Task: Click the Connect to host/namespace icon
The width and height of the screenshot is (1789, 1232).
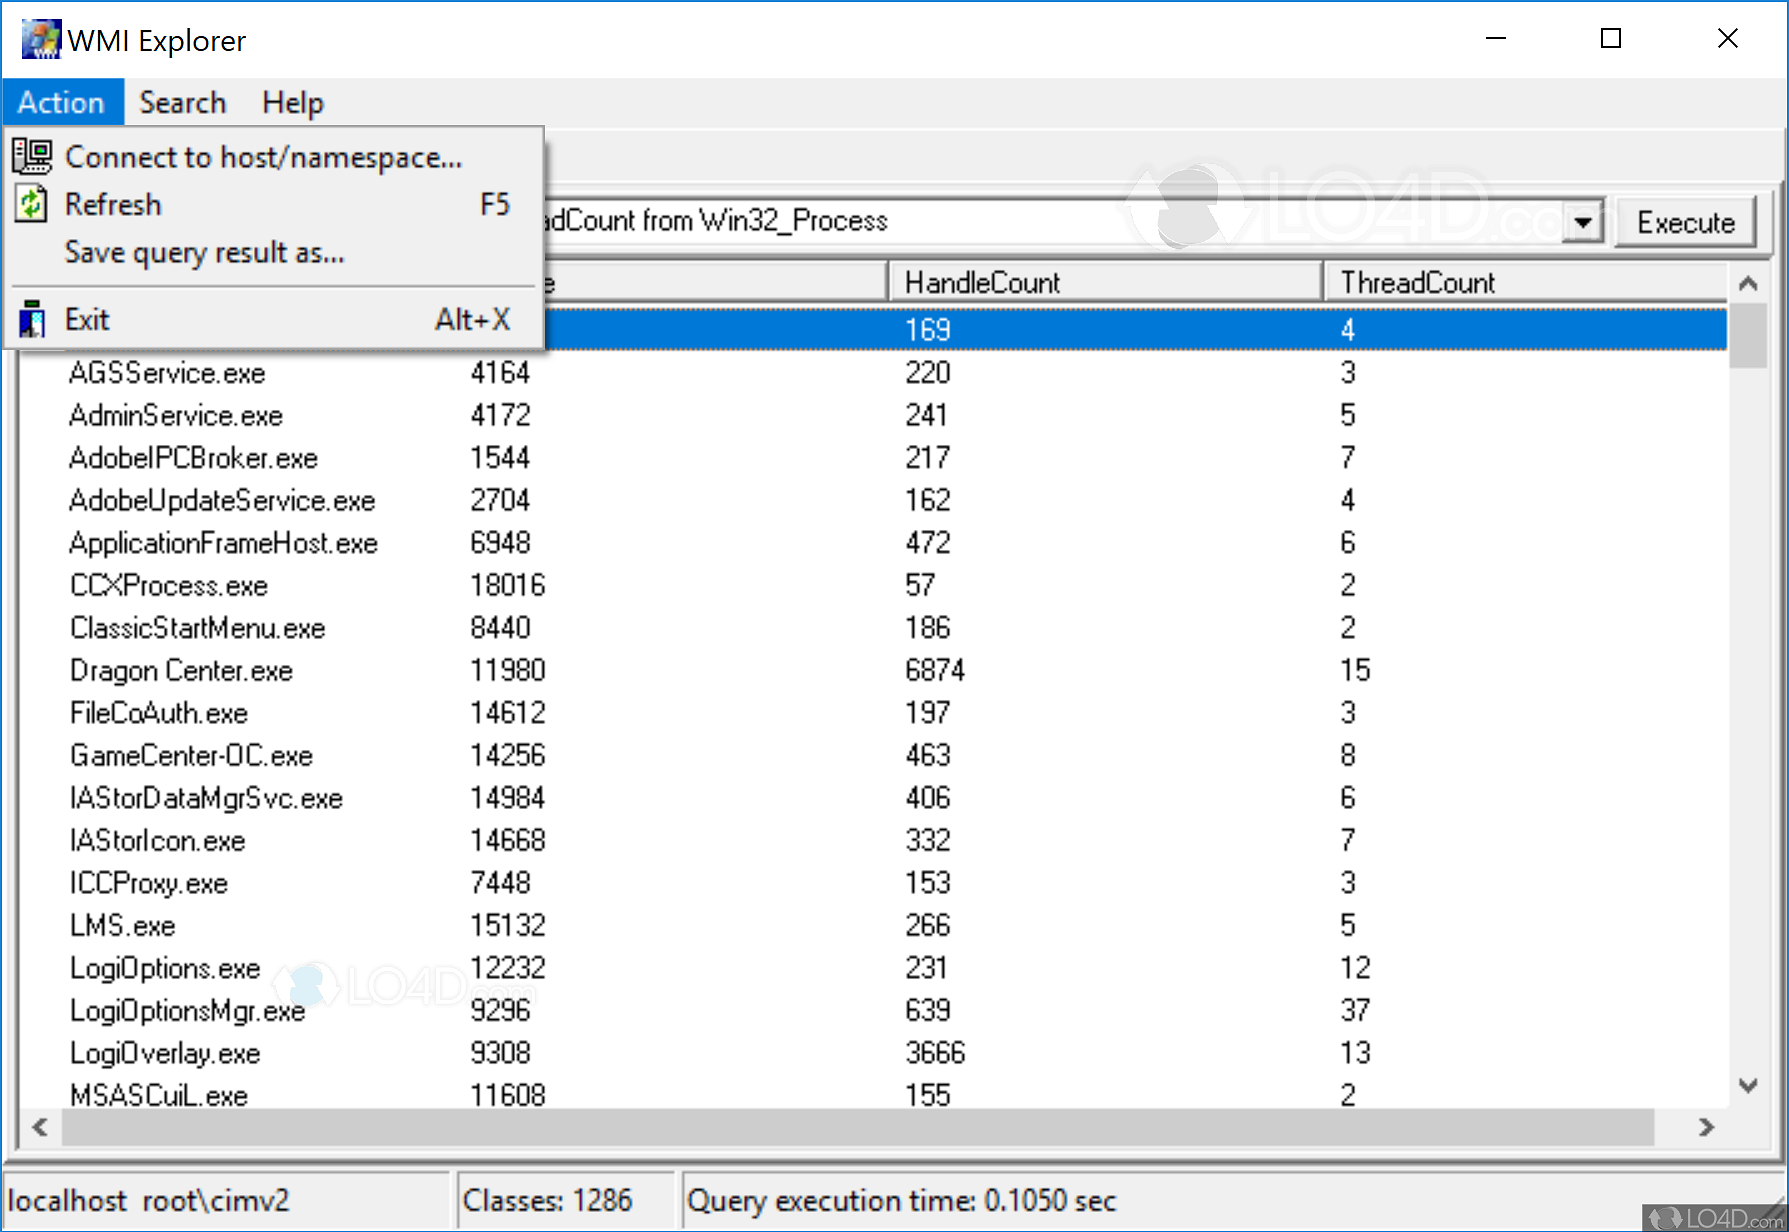Action: [32, 156]
